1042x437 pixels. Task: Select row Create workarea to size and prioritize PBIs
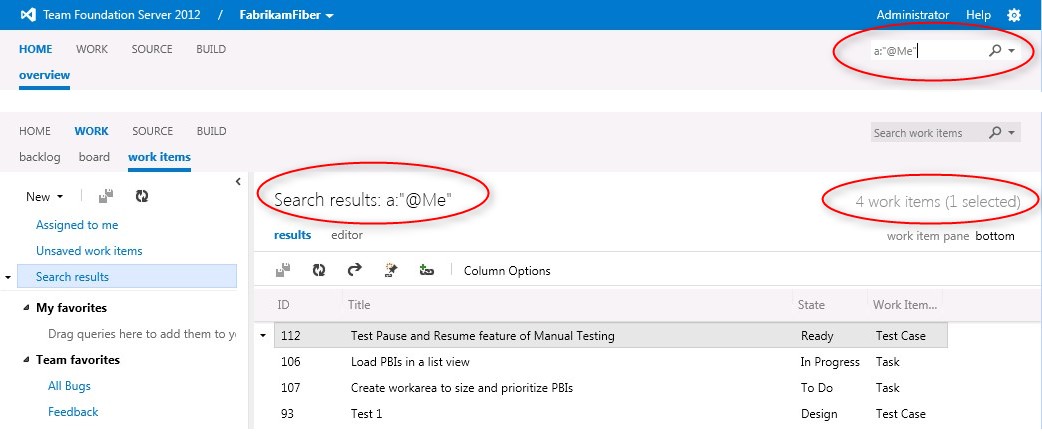[x=611, y=388]
